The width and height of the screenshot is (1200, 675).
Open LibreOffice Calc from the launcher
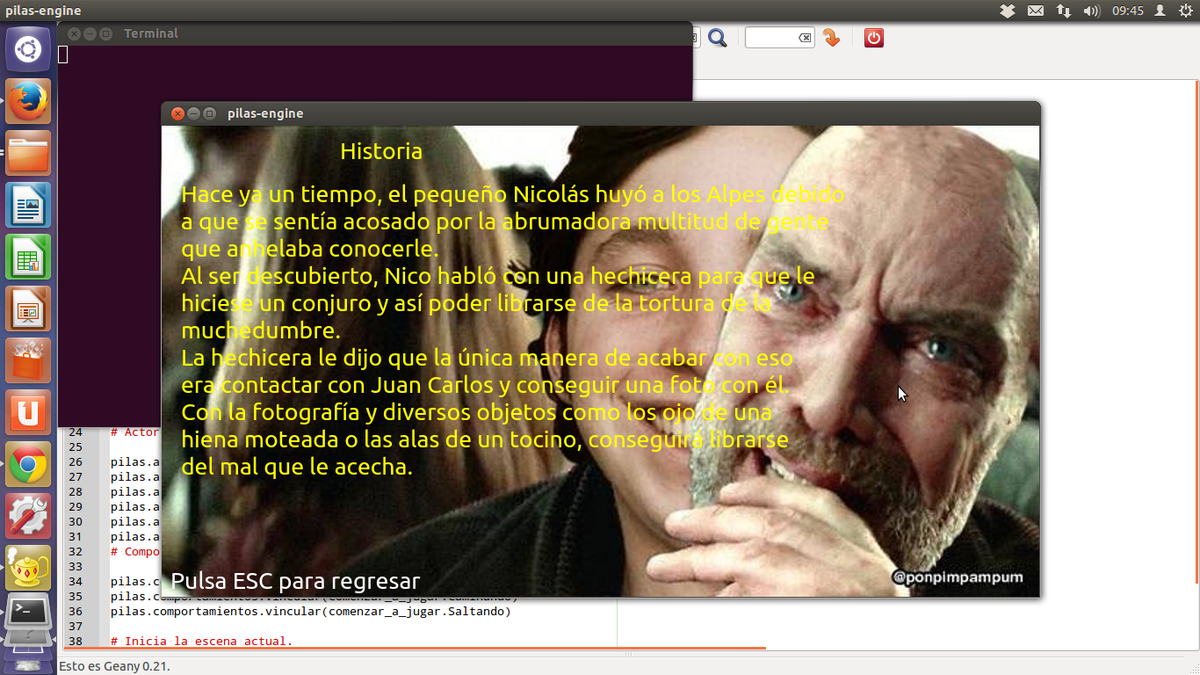tap(28, 257)
